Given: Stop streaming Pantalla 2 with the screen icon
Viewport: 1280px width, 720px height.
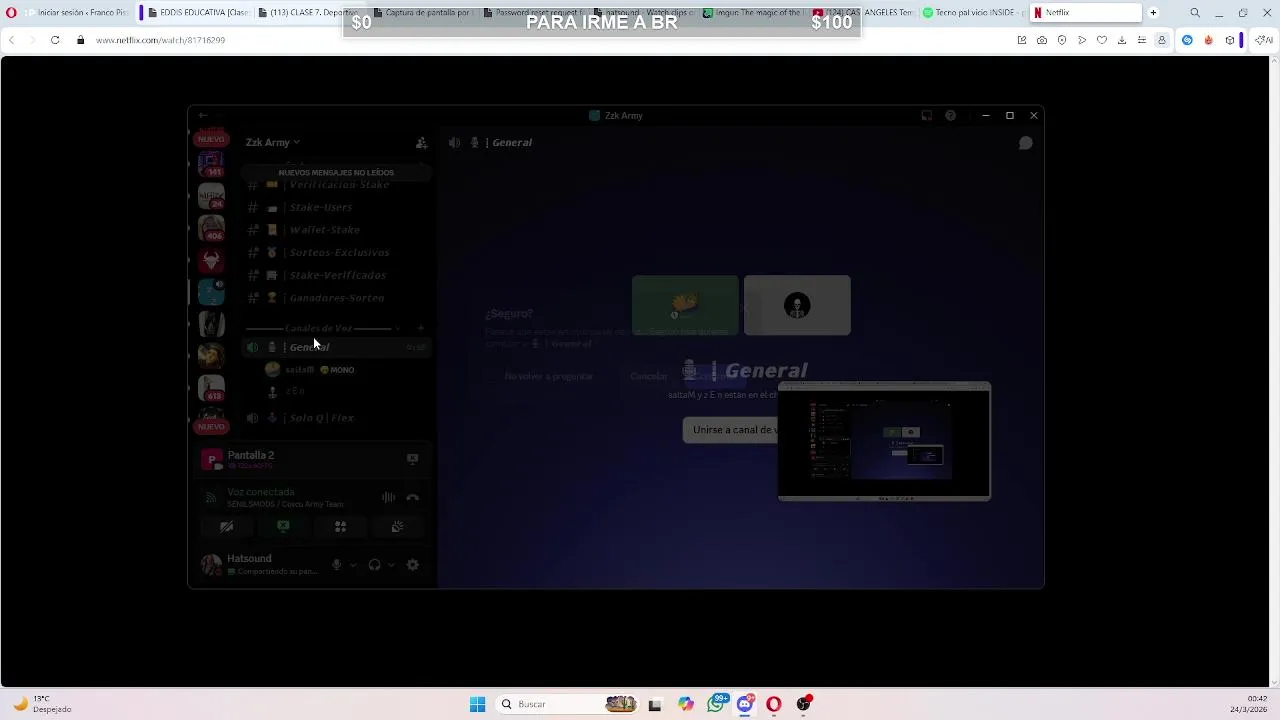Looking at the screenshot, I should click(x=412, y=459).
